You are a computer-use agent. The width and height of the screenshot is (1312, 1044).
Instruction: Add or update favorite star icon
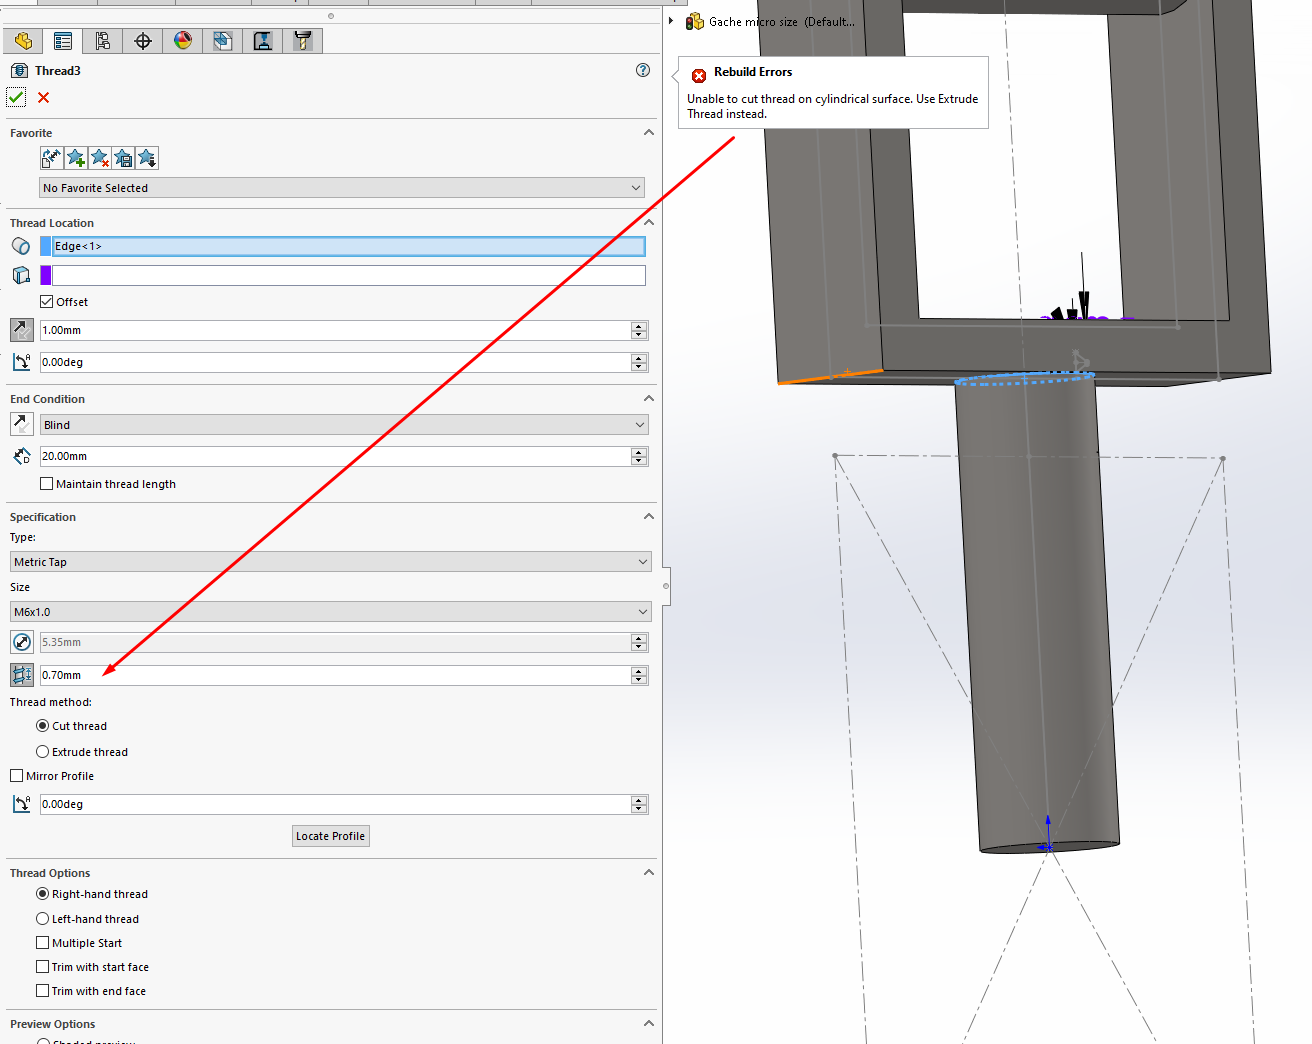click(75, 158)
